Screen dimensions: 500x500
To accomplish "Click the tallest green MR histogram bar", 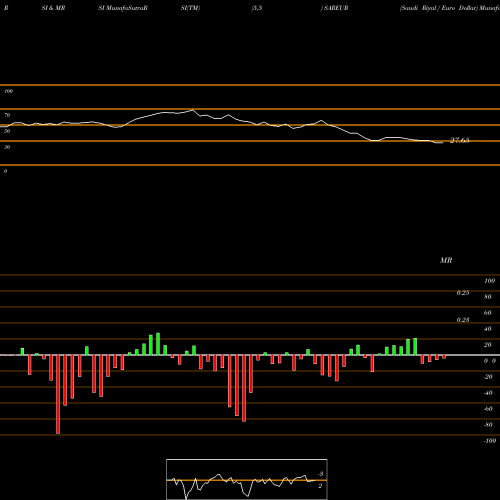I will click(158, 344).
